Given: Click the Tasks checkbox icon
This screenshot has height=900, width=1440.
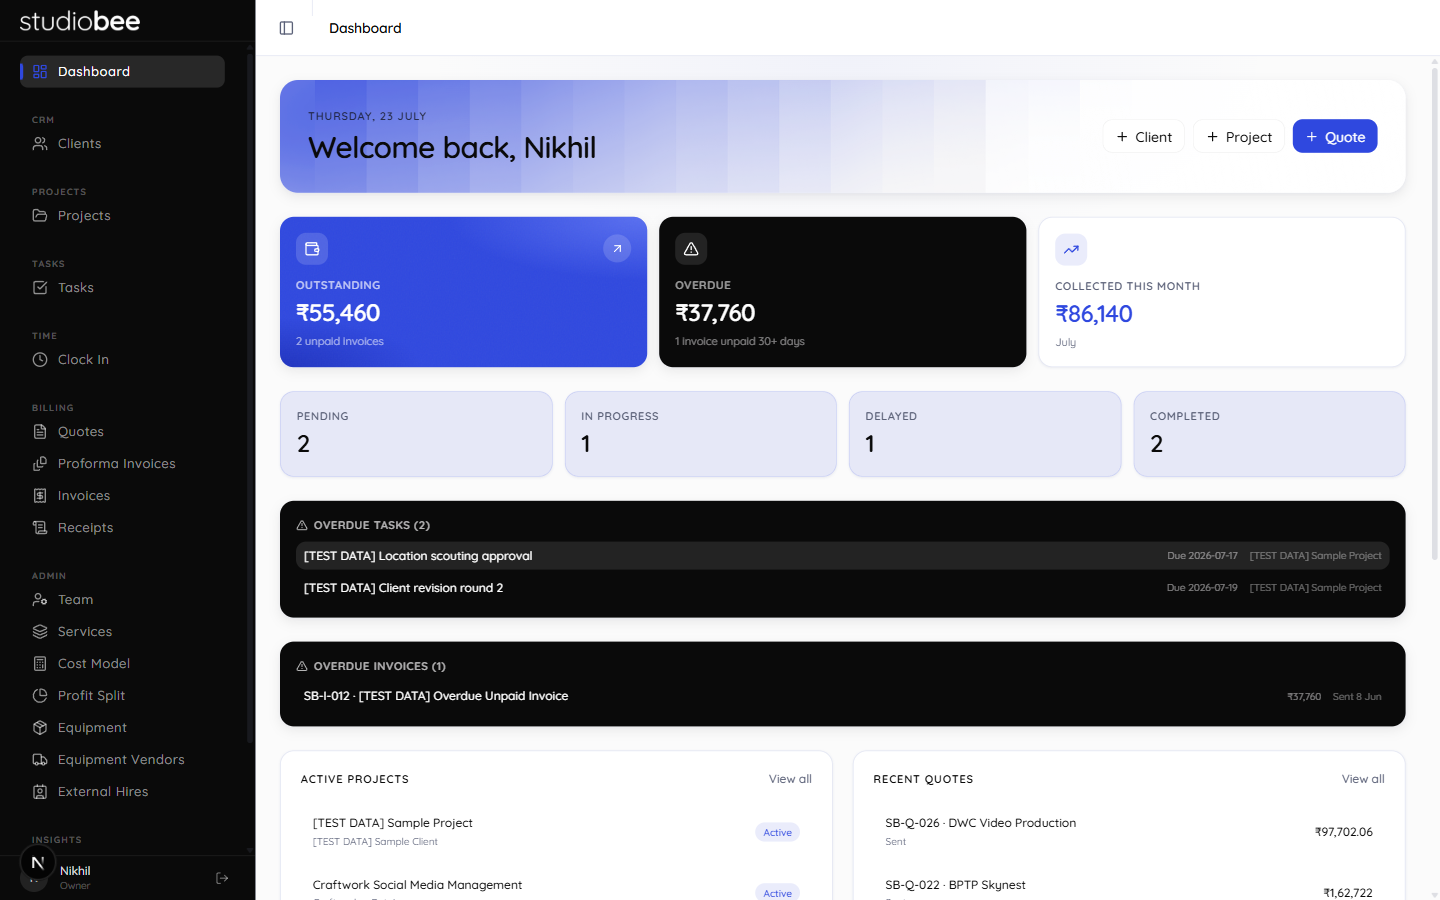Looking at the screenshot, I should click(40, 287).
